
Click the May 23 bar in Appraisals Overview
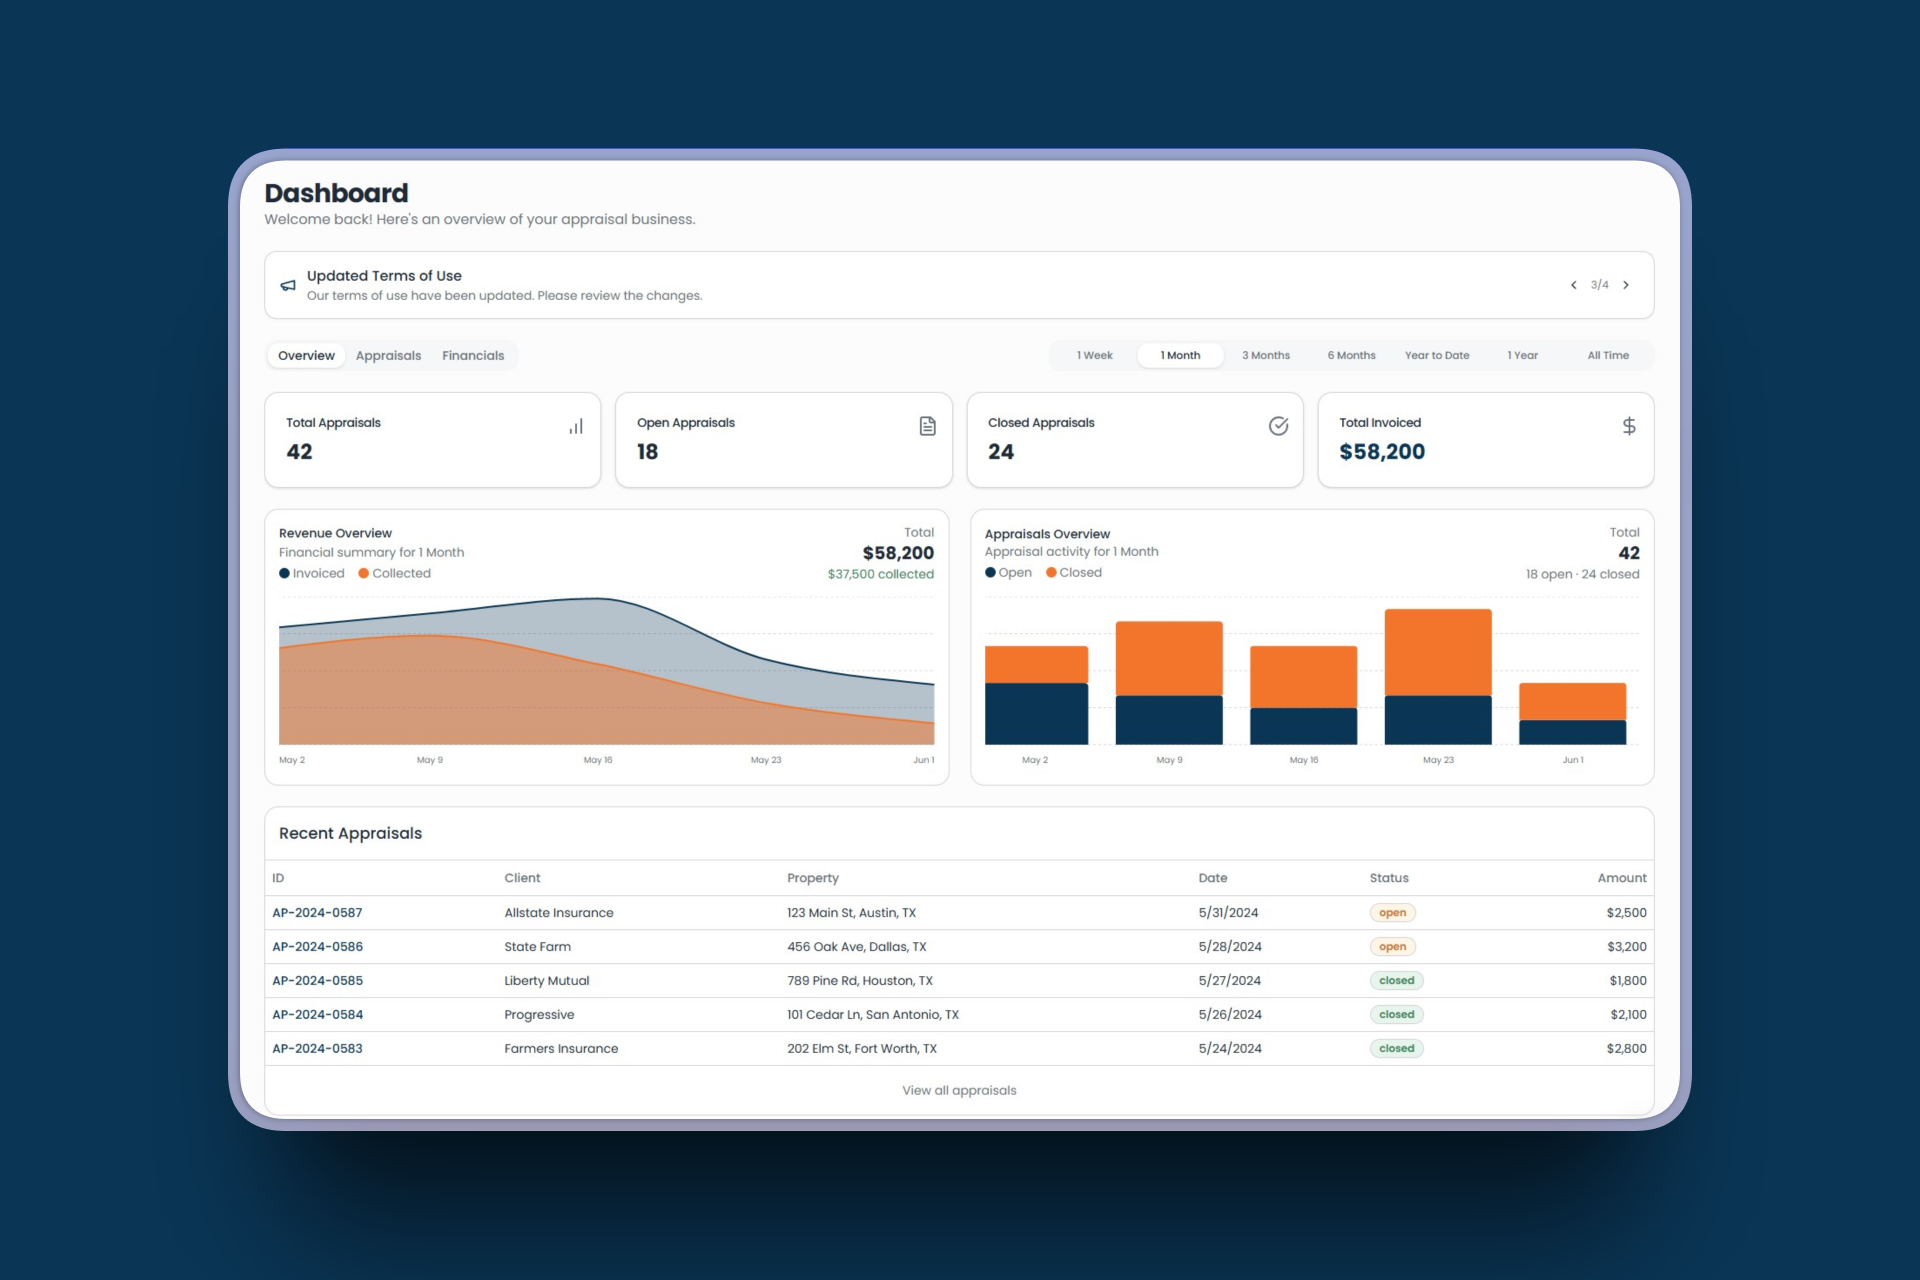click(1438, 677)
